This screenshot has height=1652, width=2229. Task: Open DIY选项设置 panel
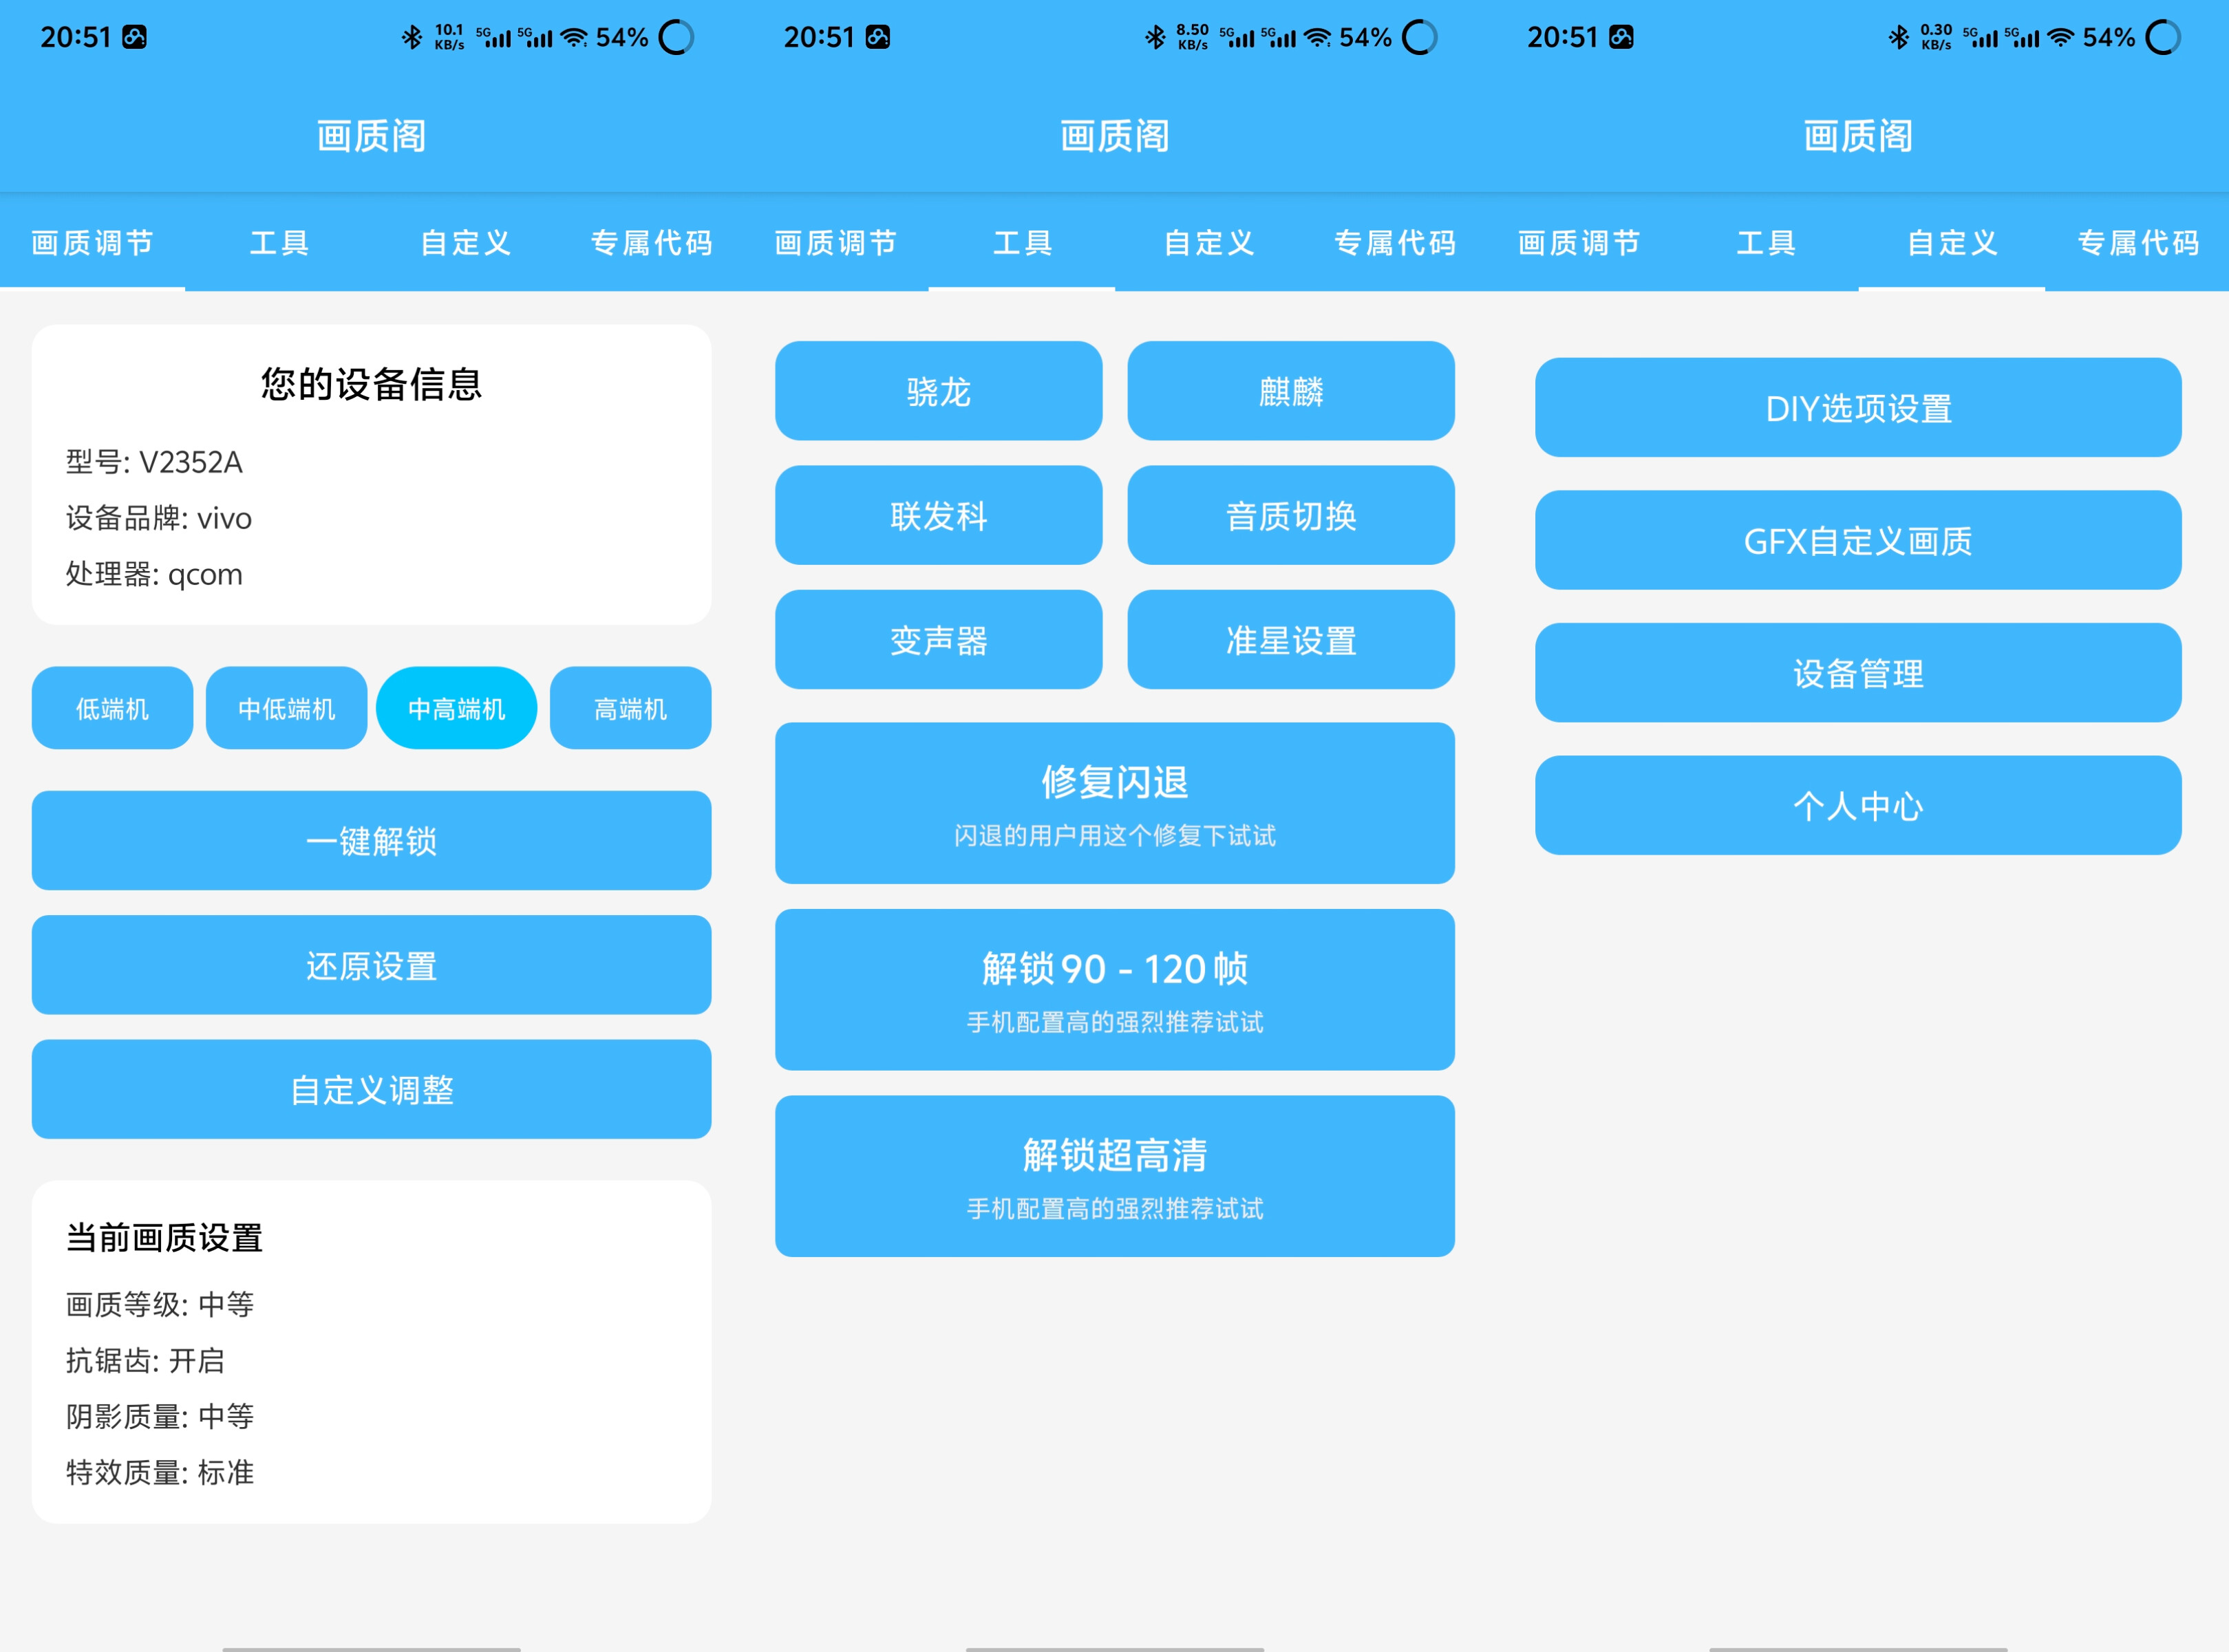tap(1857, 407)
